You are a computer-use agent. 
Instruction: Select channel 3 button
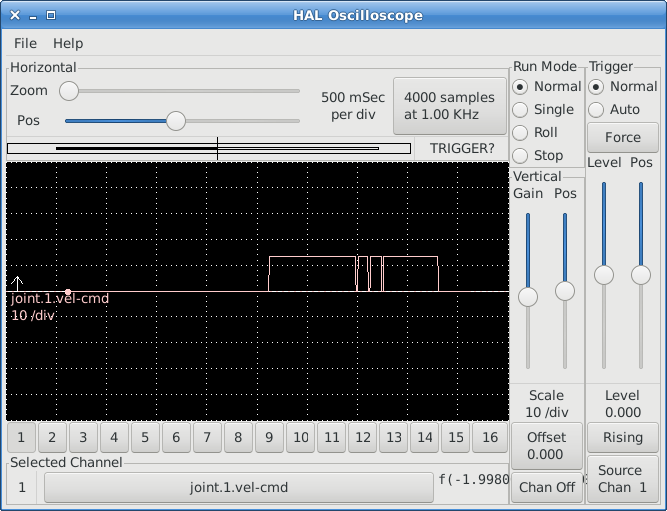click(83, 437)
